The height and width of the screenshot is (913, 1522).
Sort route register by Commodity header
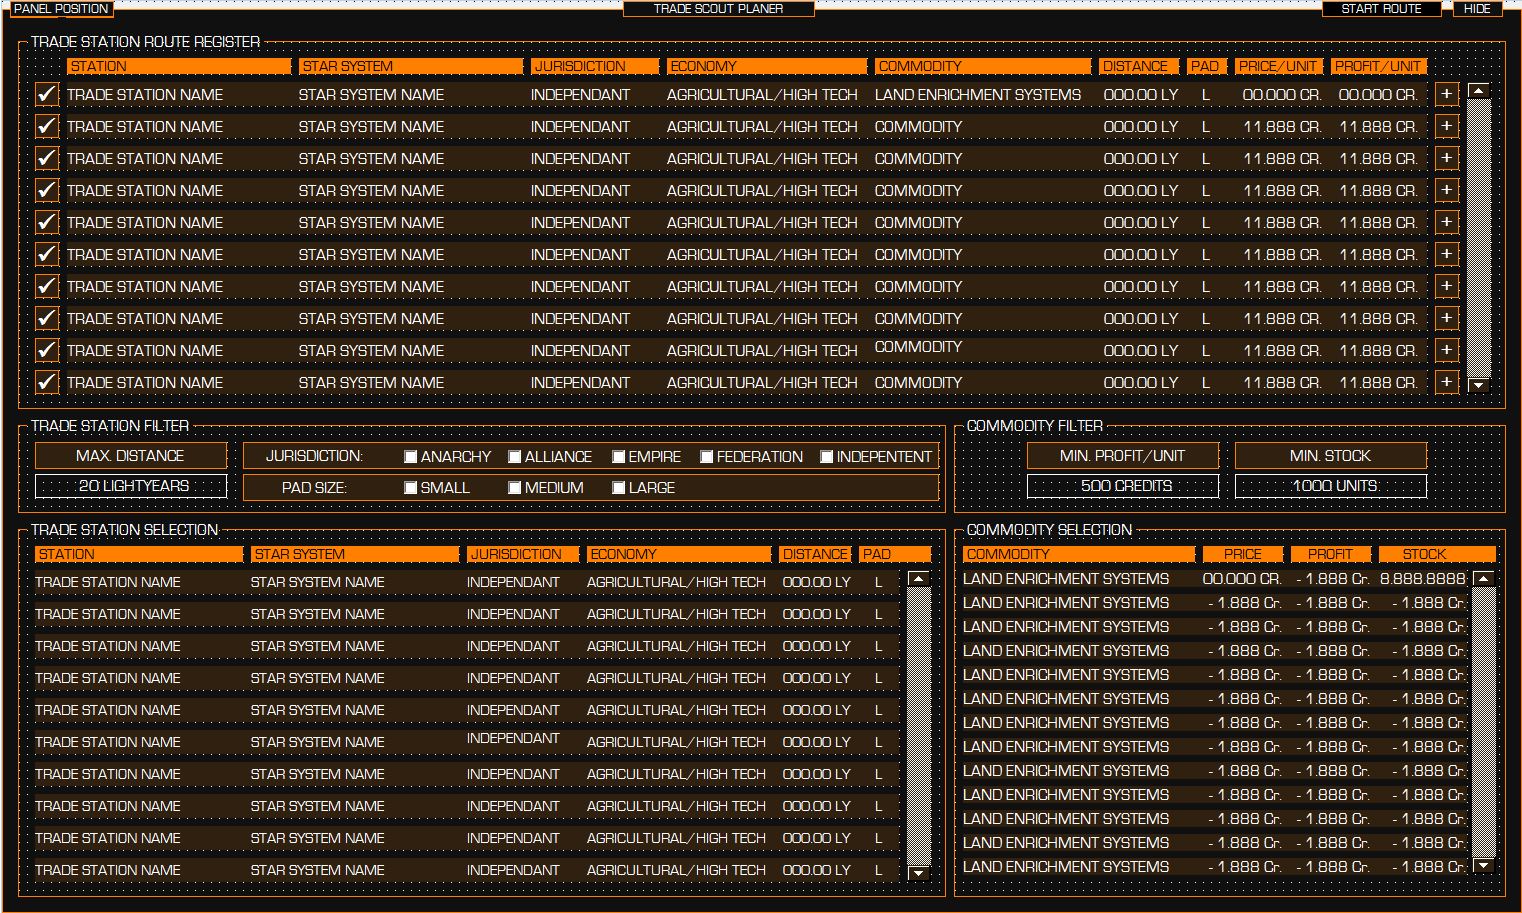[x=983, y=66]
